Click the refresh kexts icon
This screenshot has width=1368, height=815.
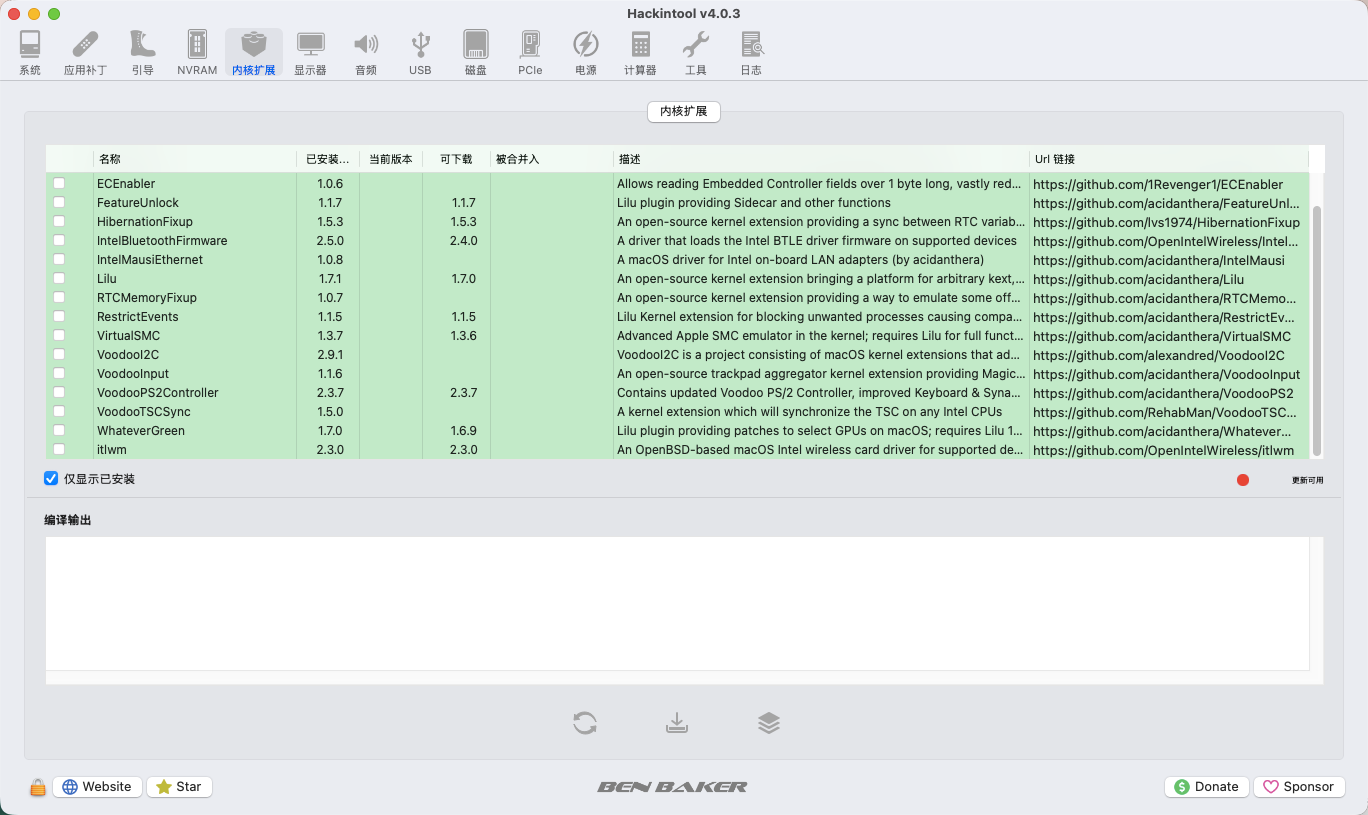pyautogui.click(x=585, y=722)
